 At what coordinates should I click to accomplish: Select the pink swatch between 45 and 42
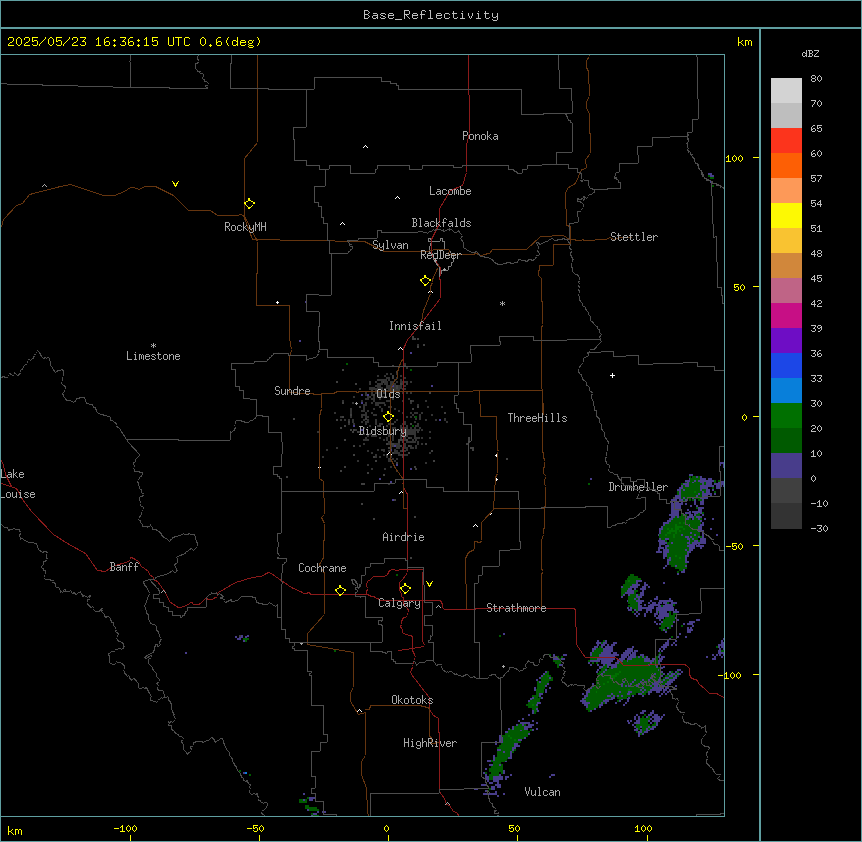click(786, 291)
